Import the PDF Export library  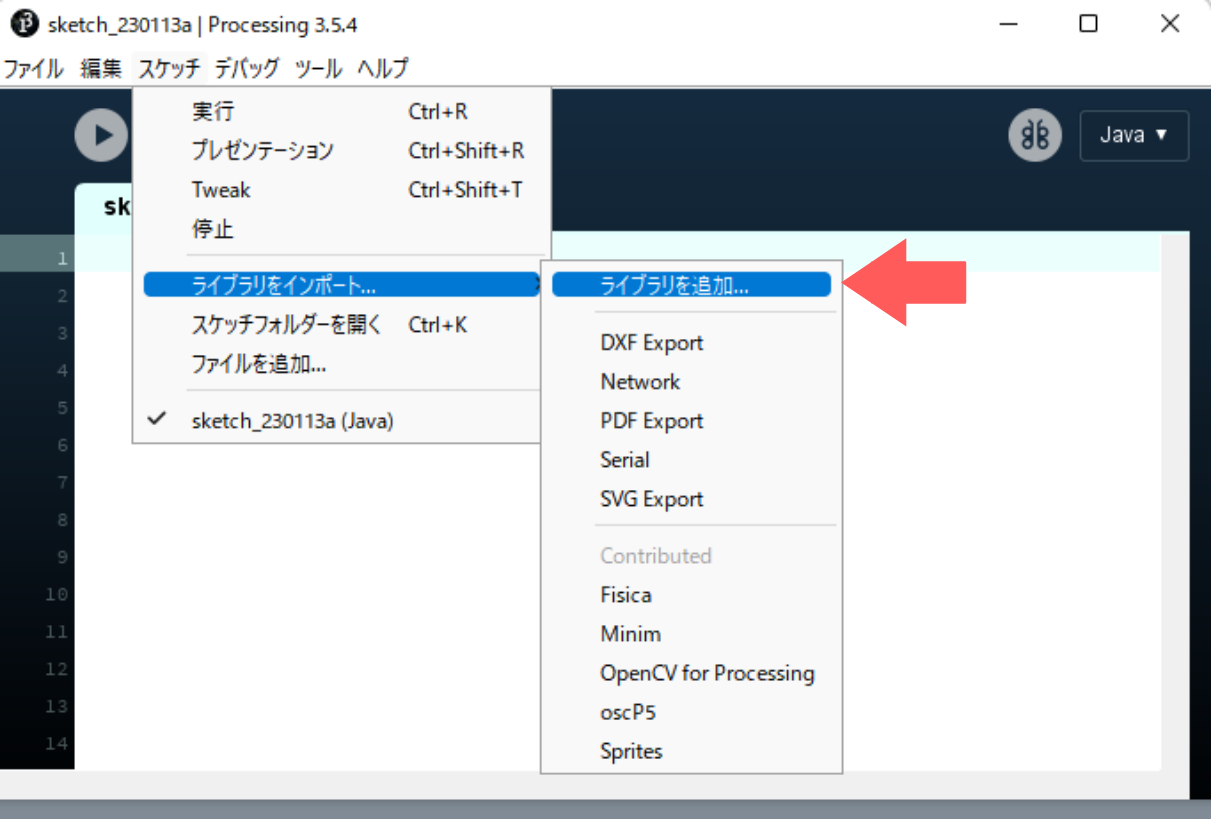click(691, 421)
